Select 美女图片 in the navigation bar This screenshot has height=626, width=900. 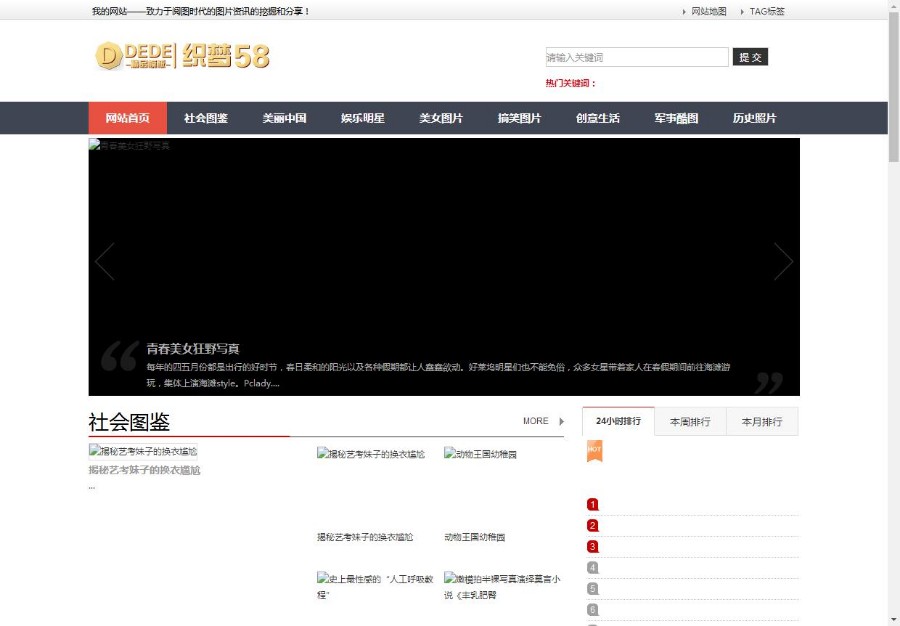(441, 118)
